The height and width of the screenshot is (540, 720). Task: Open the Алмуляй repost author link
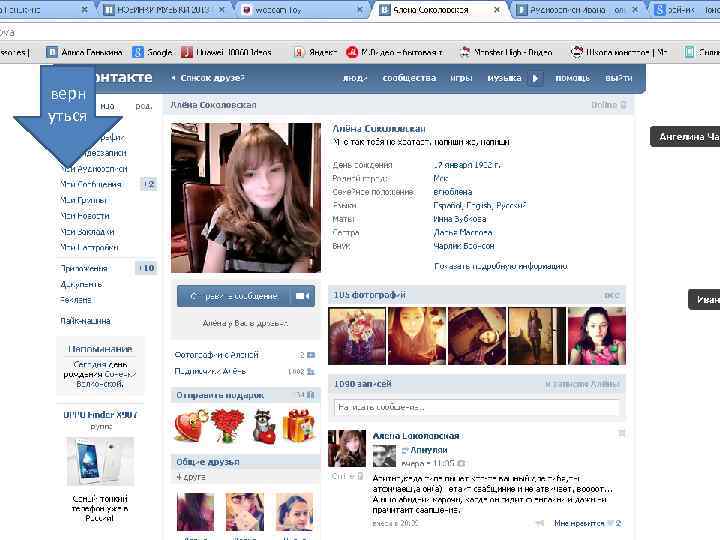[428, 450]
